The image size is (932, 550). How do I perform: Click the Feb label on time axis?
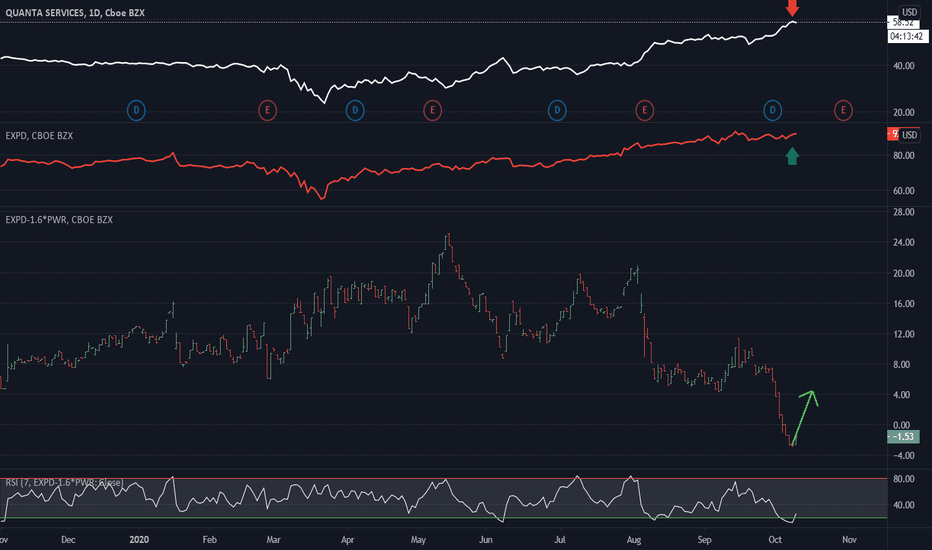pos(209,540)
